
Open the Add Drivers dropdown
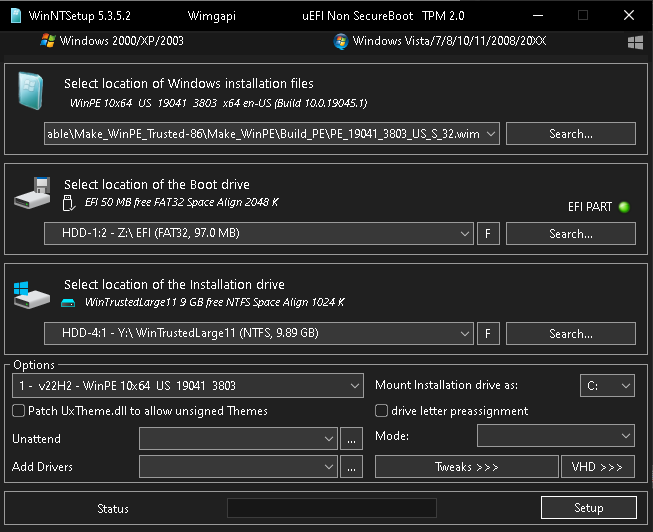(x=238, y=466)
